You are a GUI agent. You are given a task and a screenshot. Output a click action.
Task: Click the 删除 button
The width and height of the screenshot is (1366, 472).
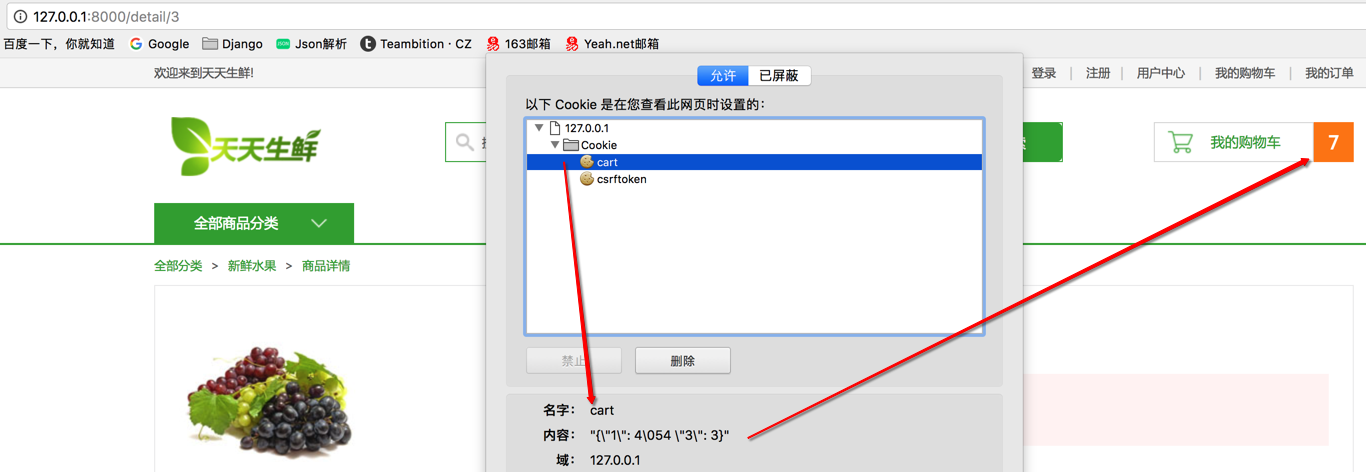click(x=683, y=361)
